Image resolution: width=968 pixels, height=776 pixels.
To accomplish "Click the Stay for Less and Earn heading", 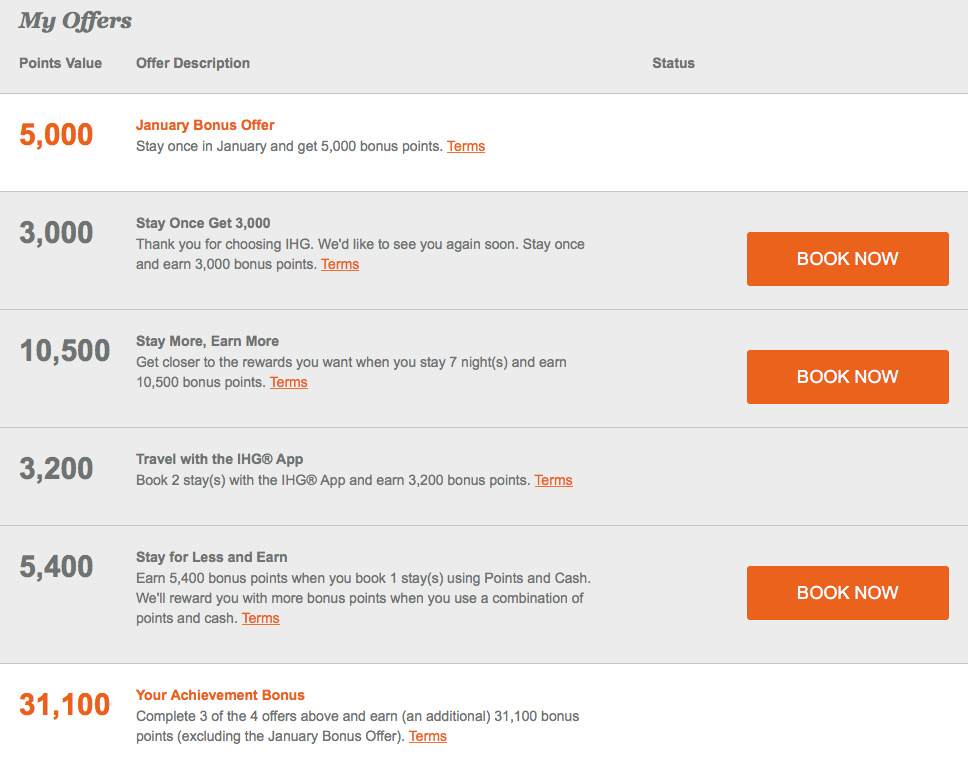I will [x=212, y=557].
